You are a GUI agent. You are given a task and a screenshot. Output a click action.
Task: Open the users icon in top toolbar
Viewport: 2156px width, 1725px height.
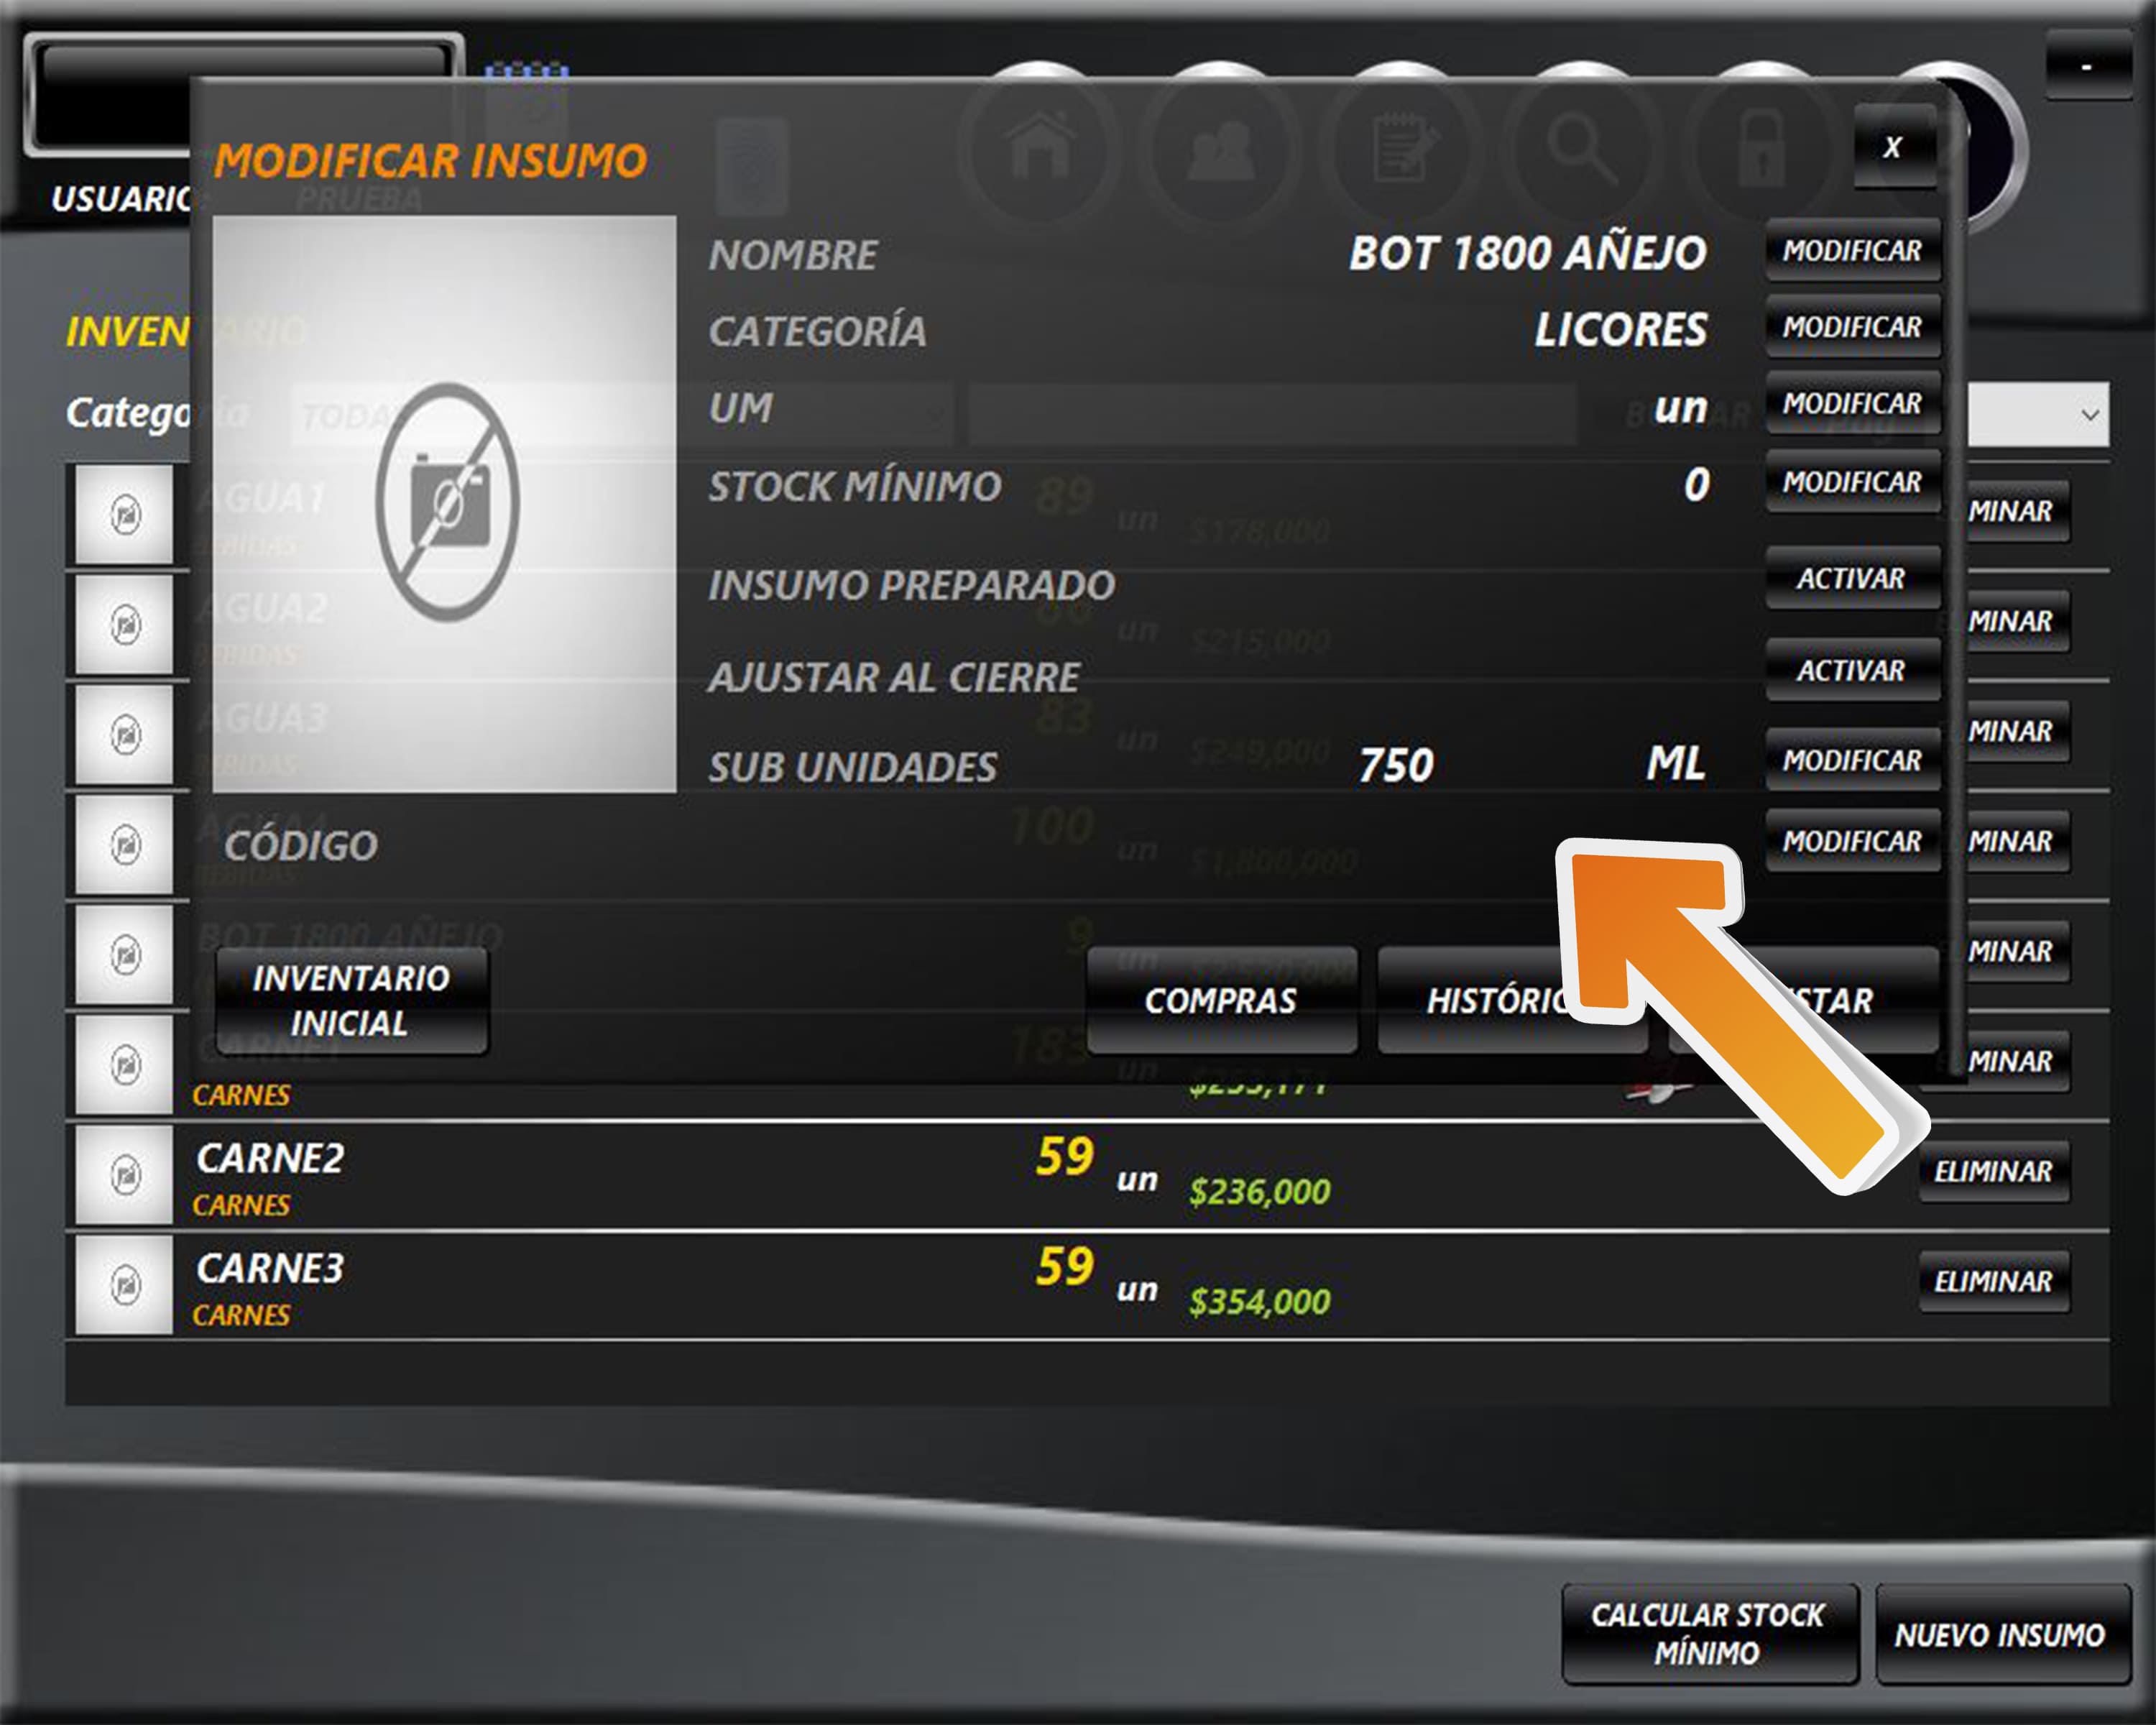tap(1221, 148)
